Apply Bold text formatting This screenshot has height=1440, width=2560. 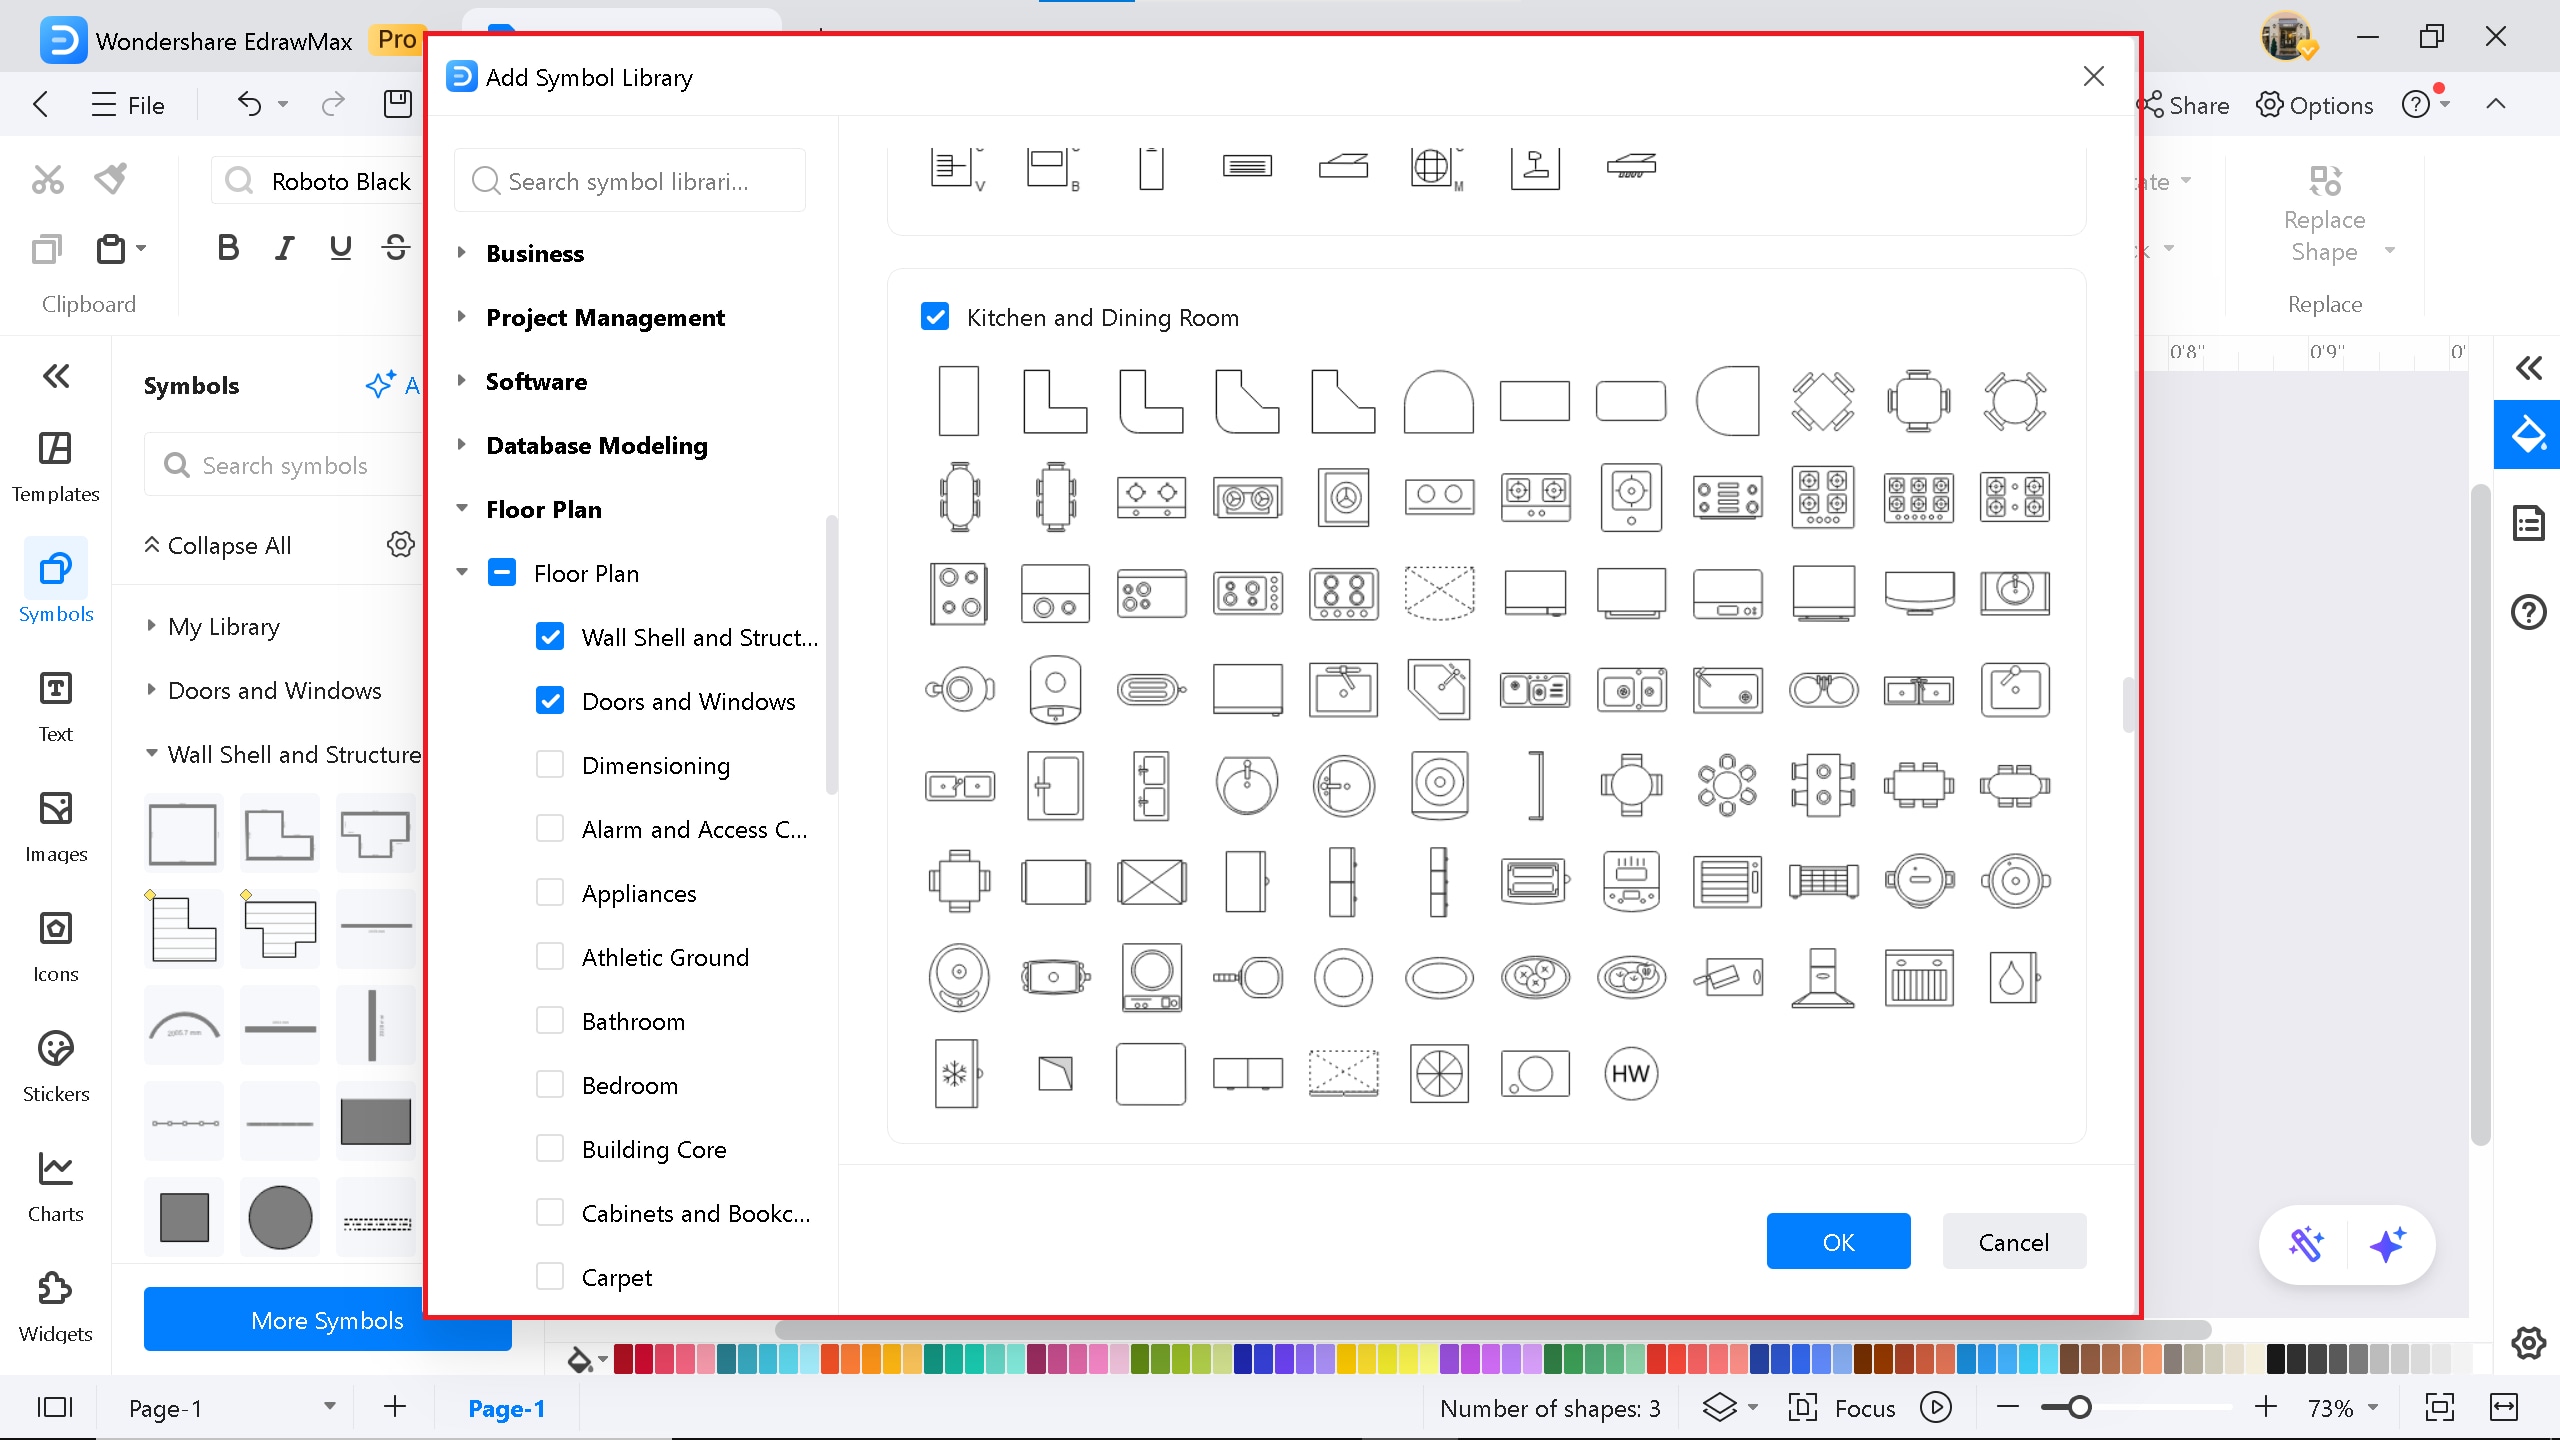[x=228, y=247]
